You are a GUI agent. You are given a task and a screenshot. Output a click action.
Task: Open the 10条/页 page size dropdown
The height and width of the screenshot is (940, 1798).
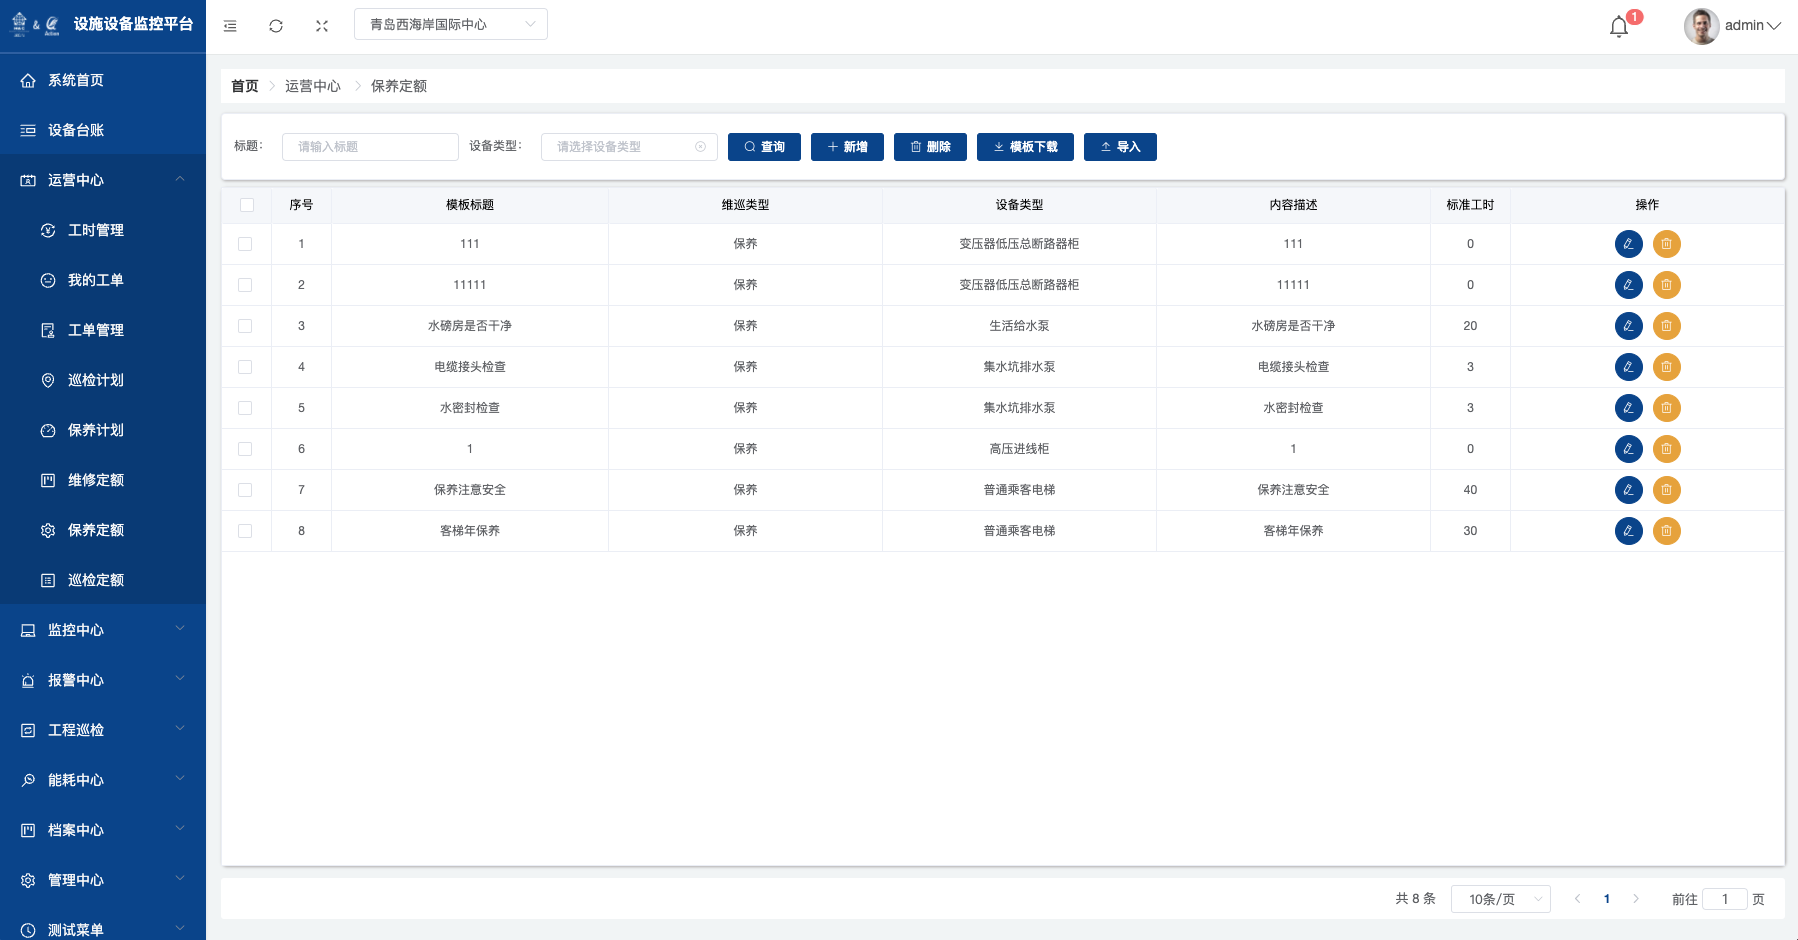pyautogui.click(x=1500, y=899)
